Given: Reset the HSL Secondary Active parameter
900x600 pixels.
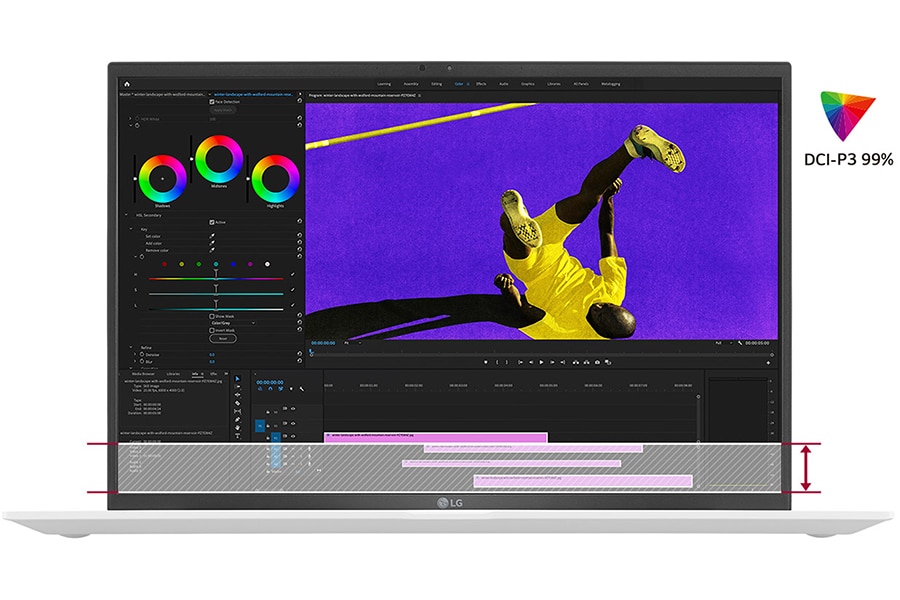Looking at the screenshot, I should click(299, 221).
